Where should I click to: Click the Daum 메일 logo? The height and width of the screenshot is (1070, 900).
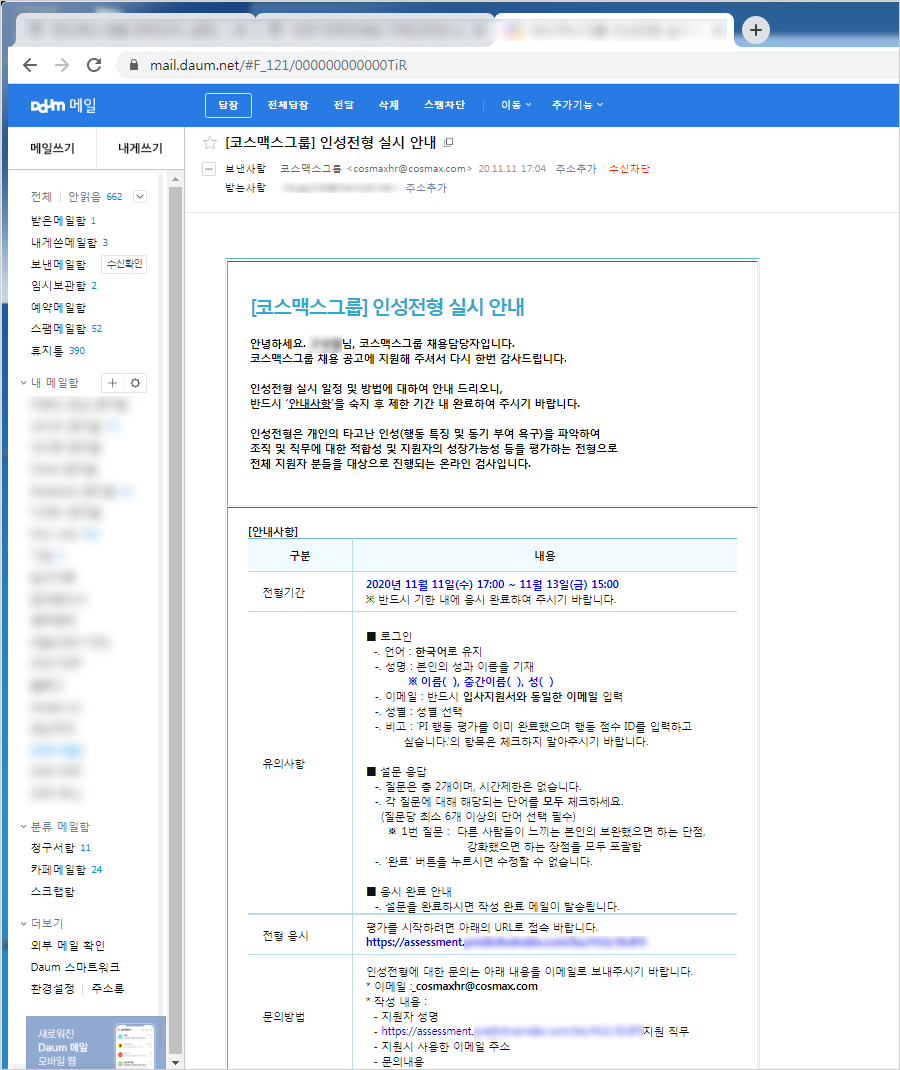click(63, 105)
